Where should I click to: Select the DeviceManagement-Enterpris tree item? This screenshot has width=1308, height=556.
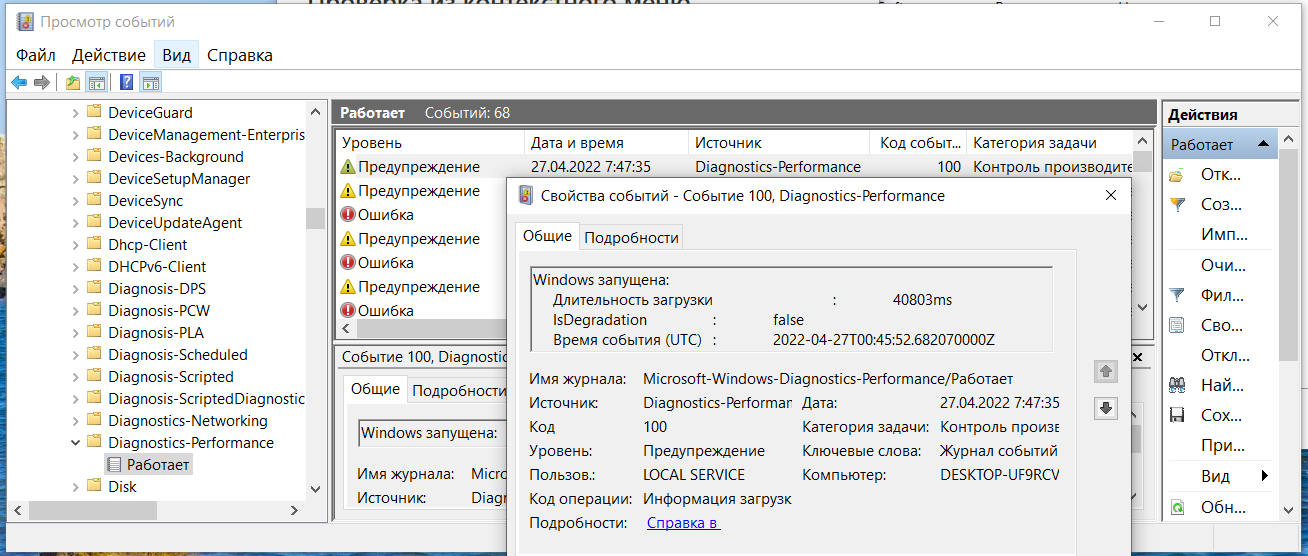pos(205,135)
